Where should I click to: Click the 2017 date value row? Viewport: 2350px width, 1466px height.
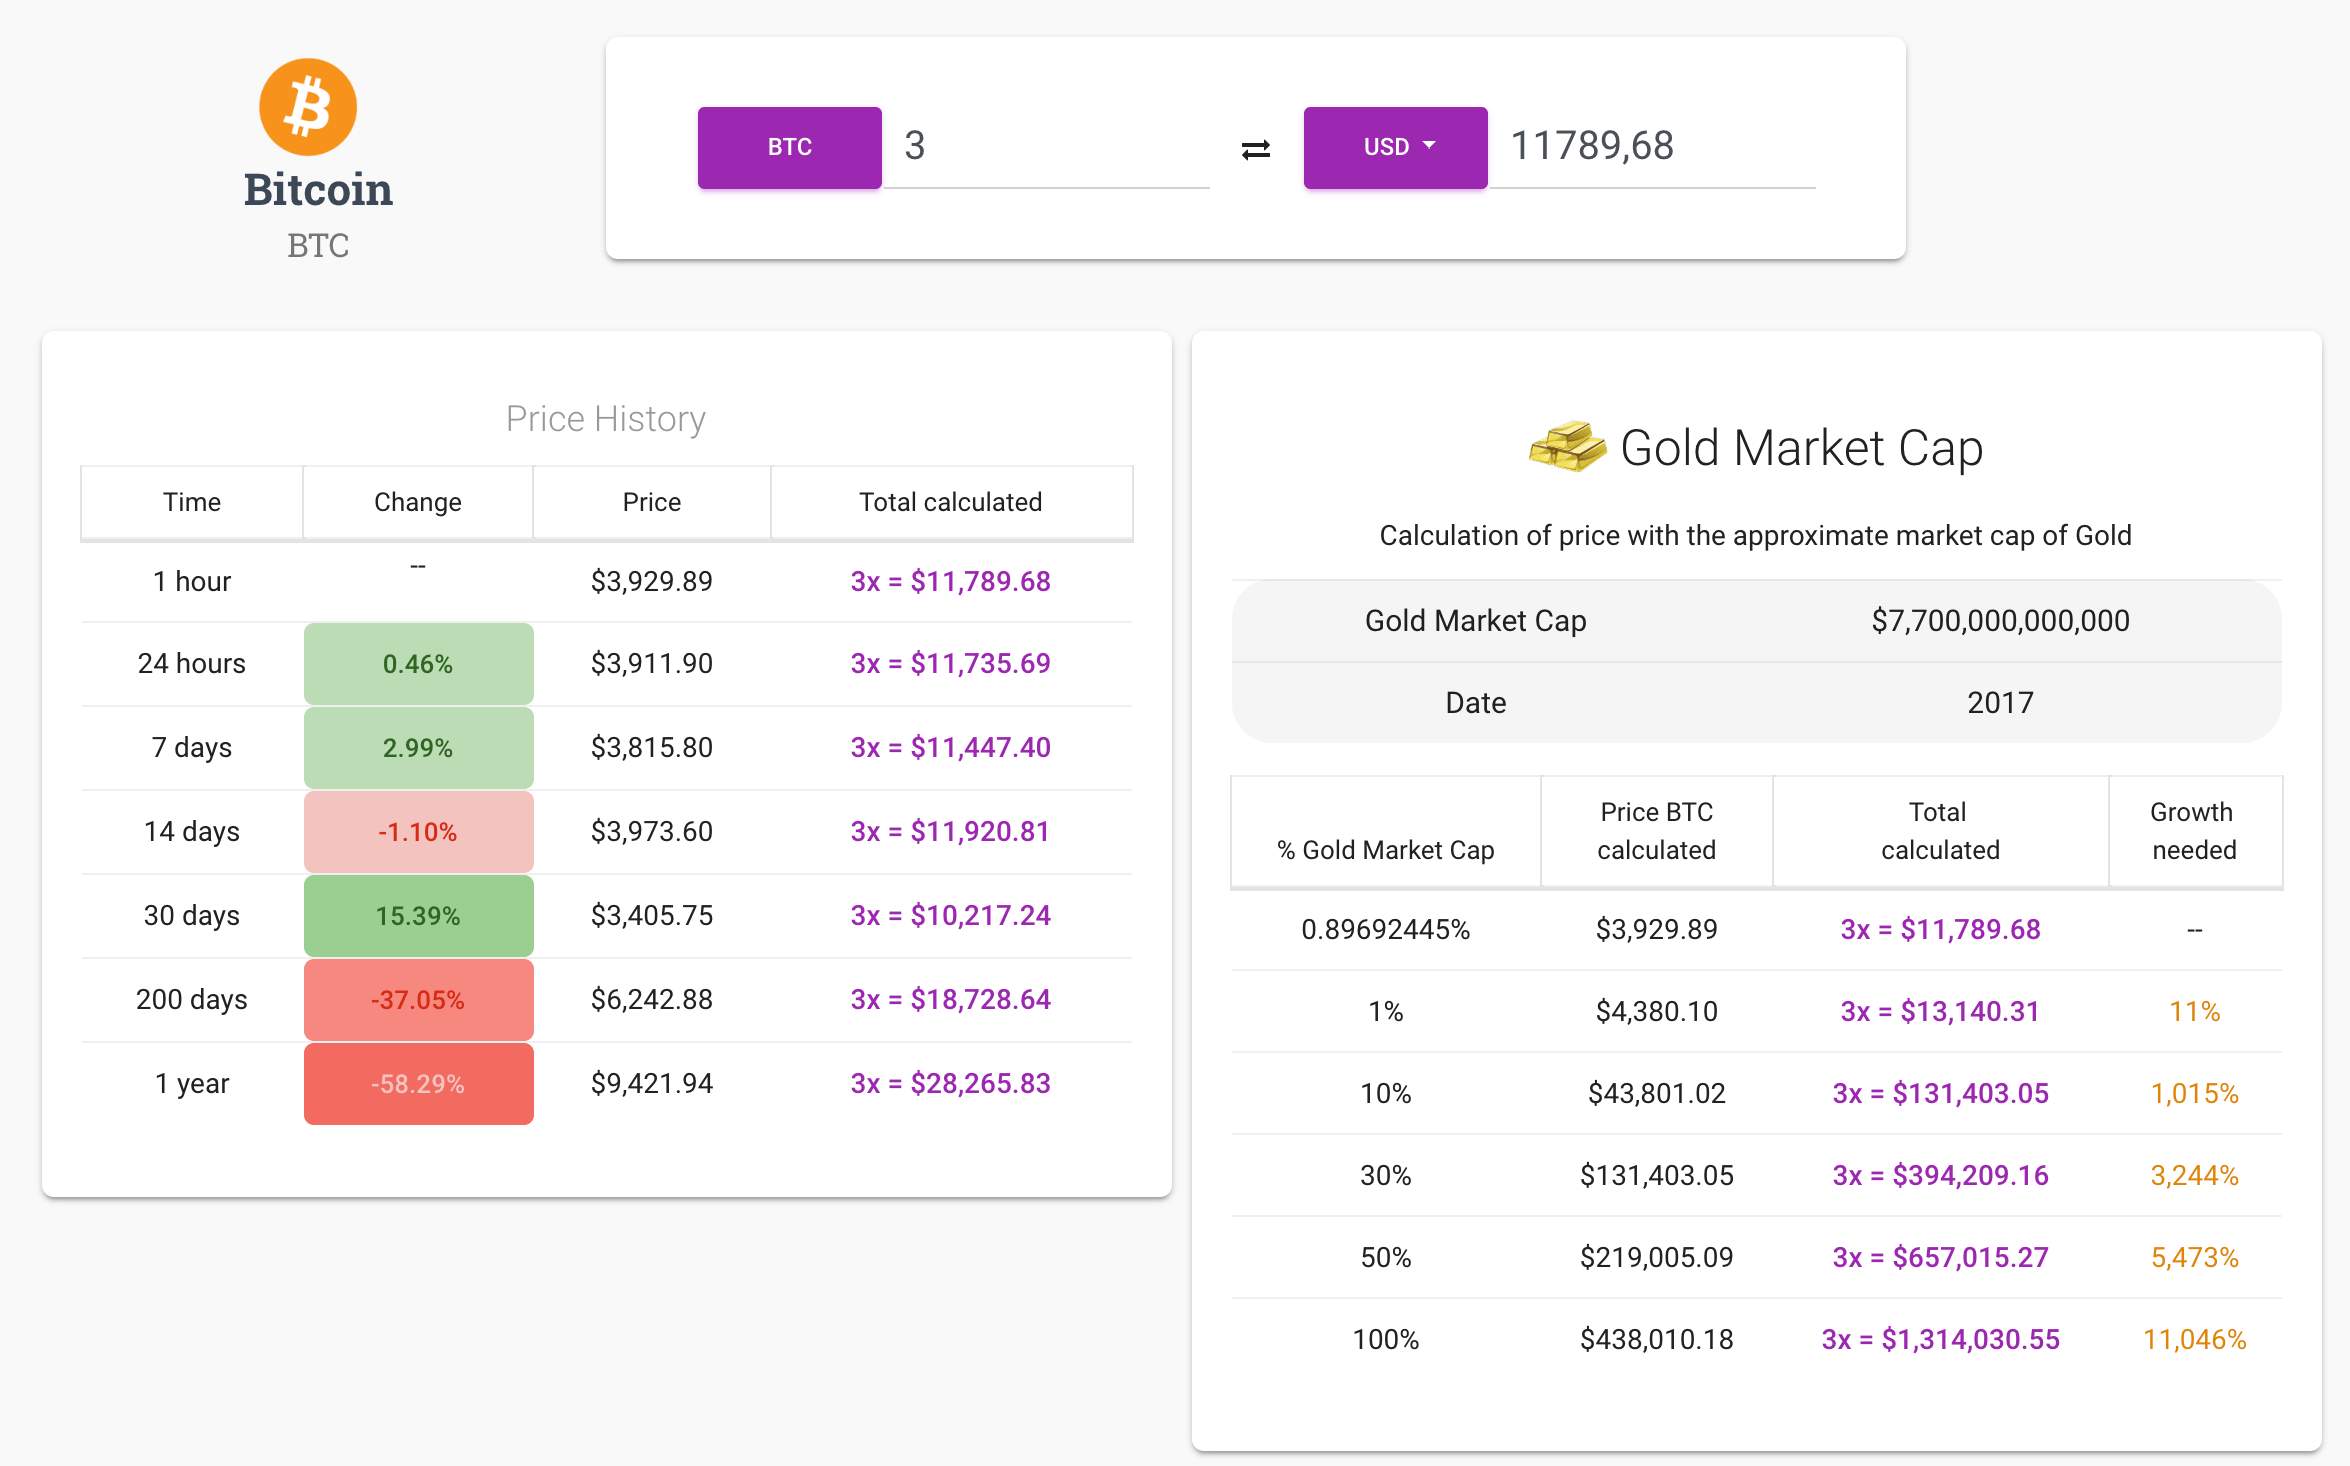coord(1998,702)
